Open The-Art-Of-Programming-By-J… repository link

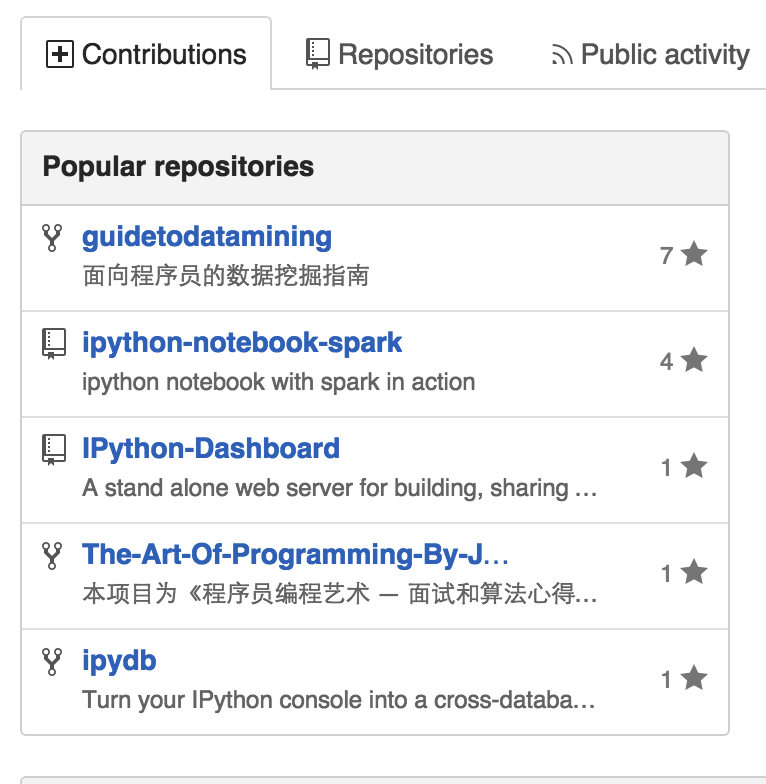coord(296,555)
